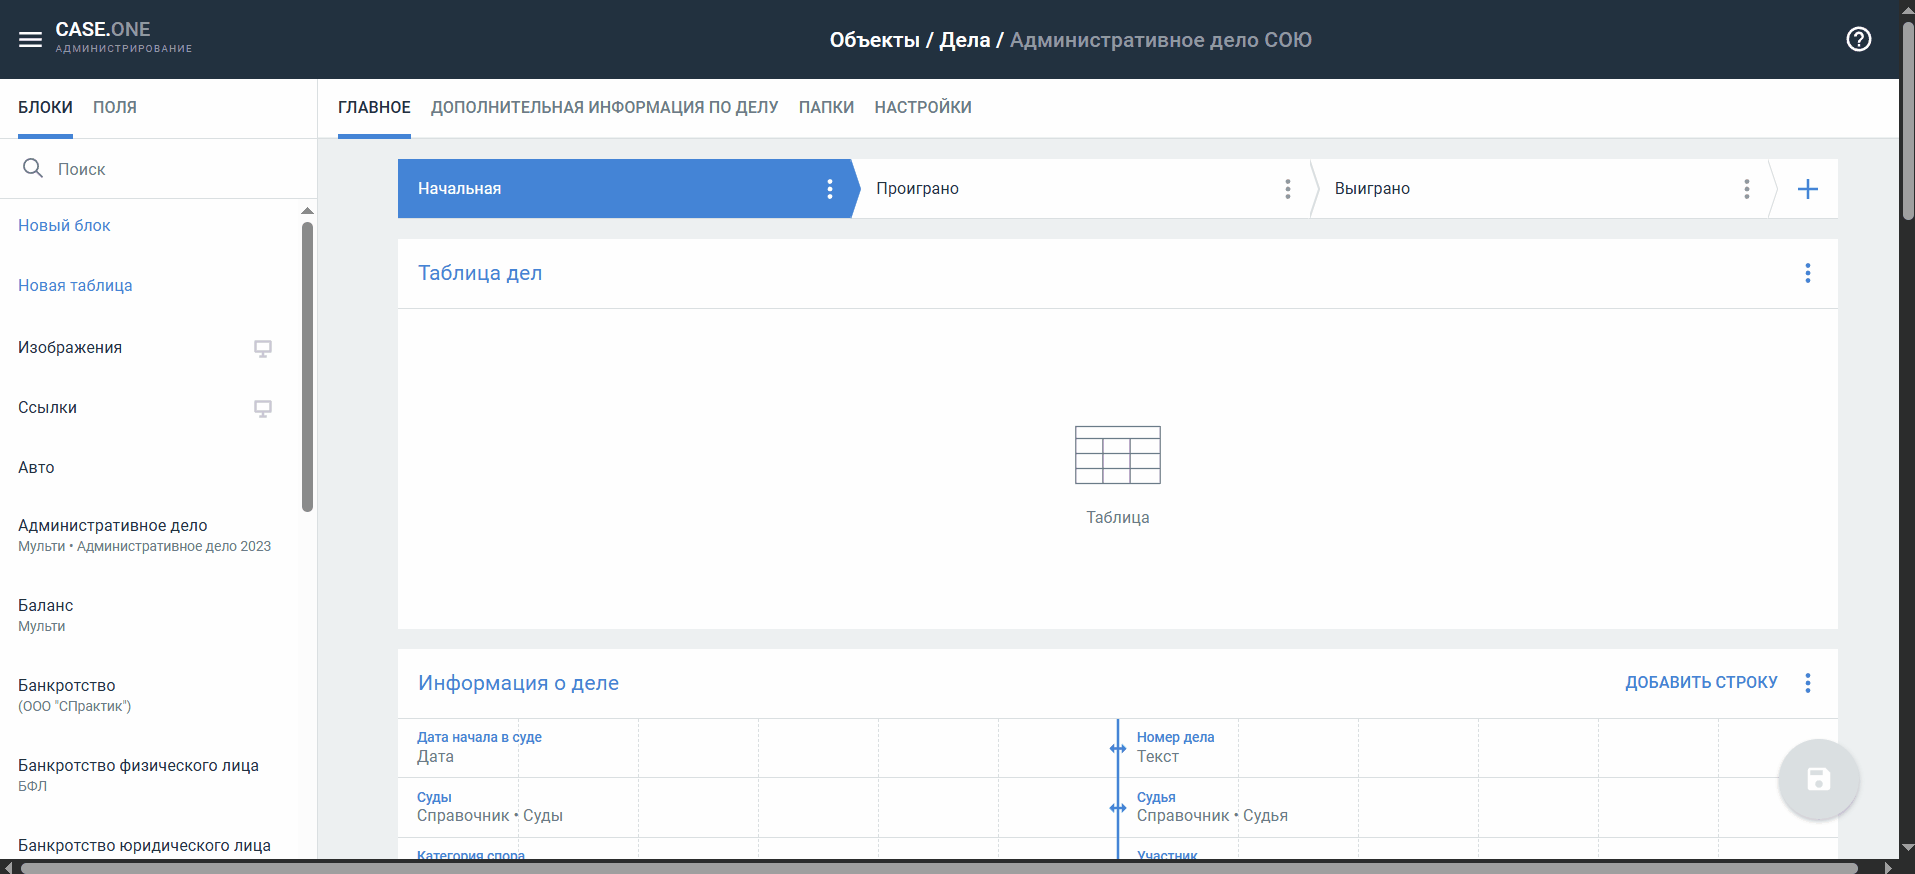Open the hamburger navigation menu
1915x874 pixels.
pos(30,40)
